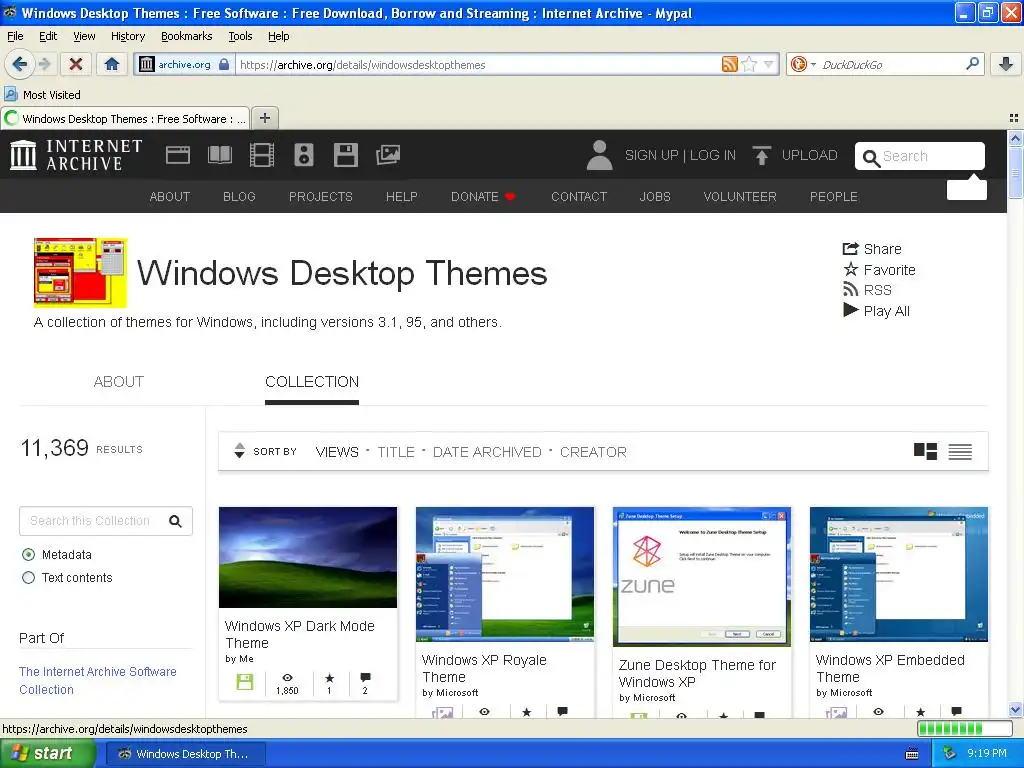The width and height of the screenshot is (1024, 768).
Task: Open the Web archive icon
Action: pos(178,155)
